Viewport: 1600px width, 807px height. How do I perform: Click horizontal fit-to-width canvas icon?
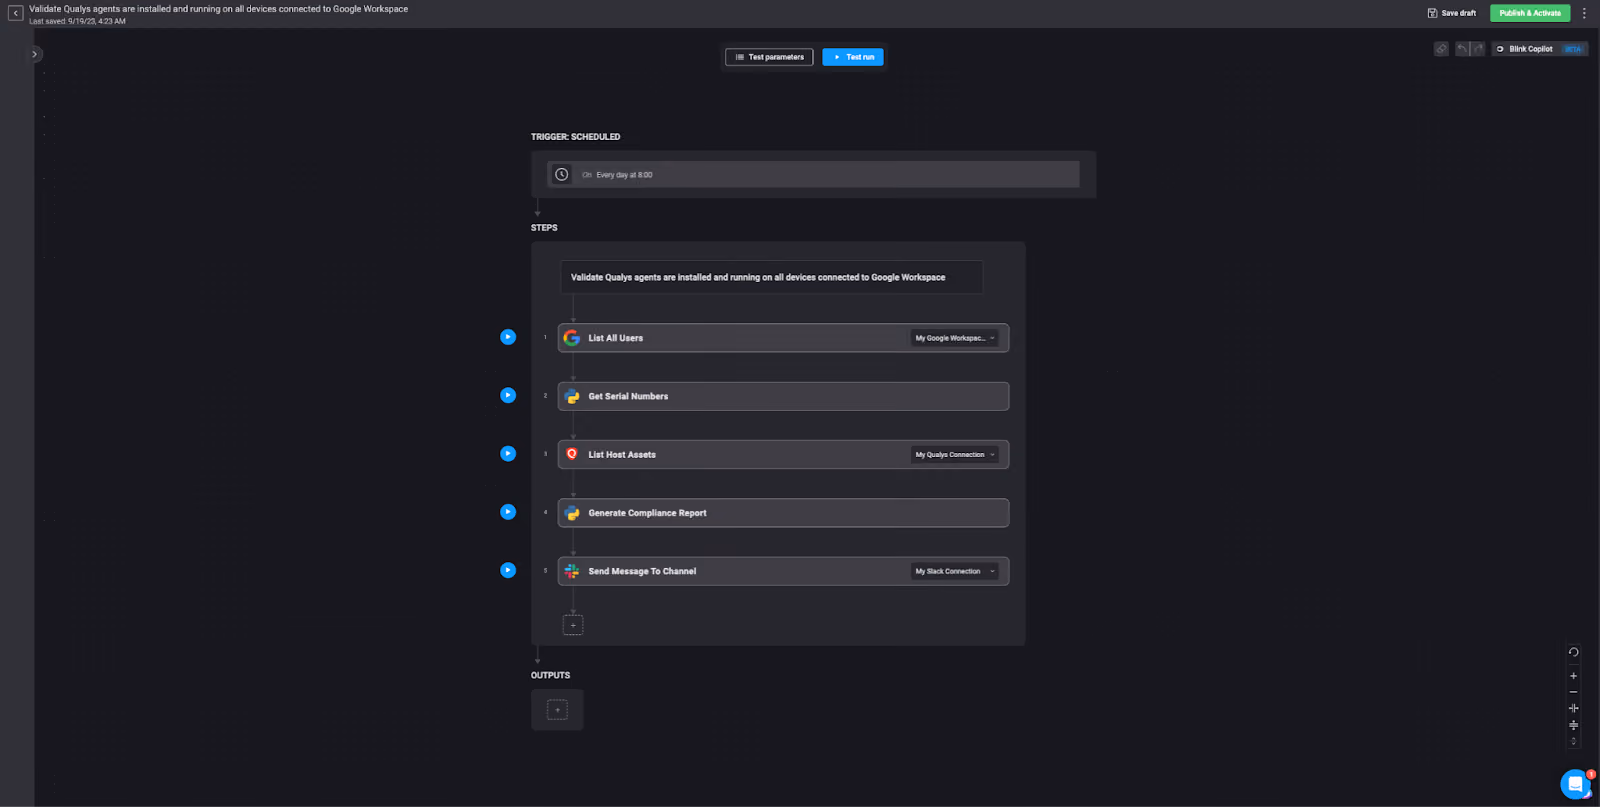[1573, 708]
